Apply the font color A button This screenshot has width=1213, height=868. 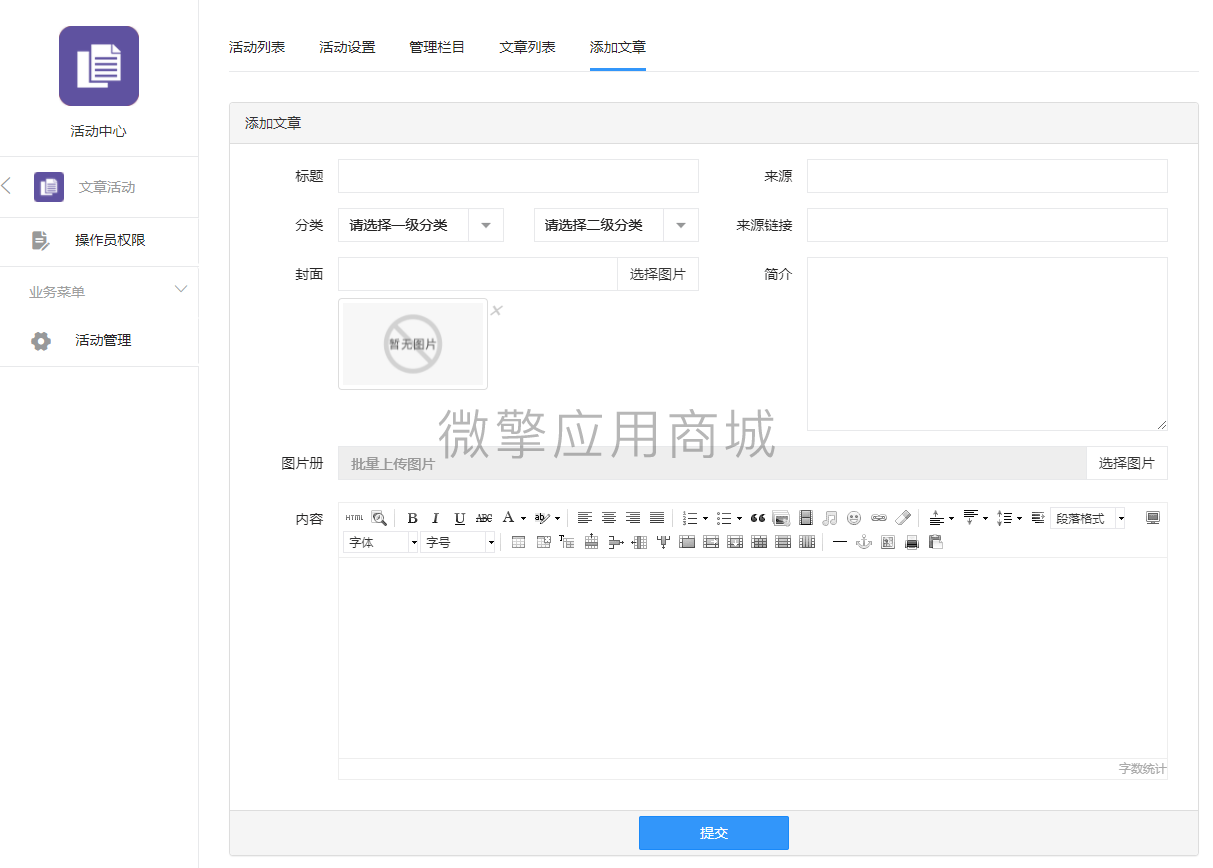(508, 518)
